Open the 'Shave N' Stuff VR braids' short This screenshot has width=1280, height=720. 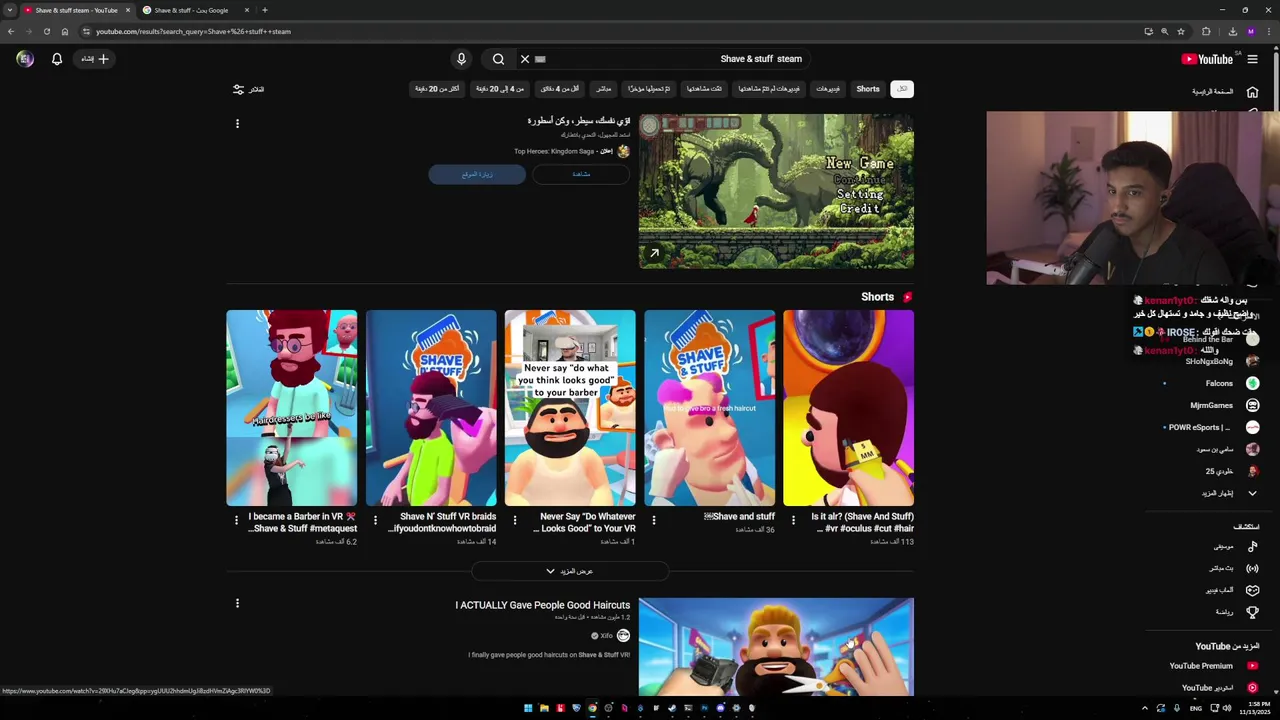tap(431, 408)
